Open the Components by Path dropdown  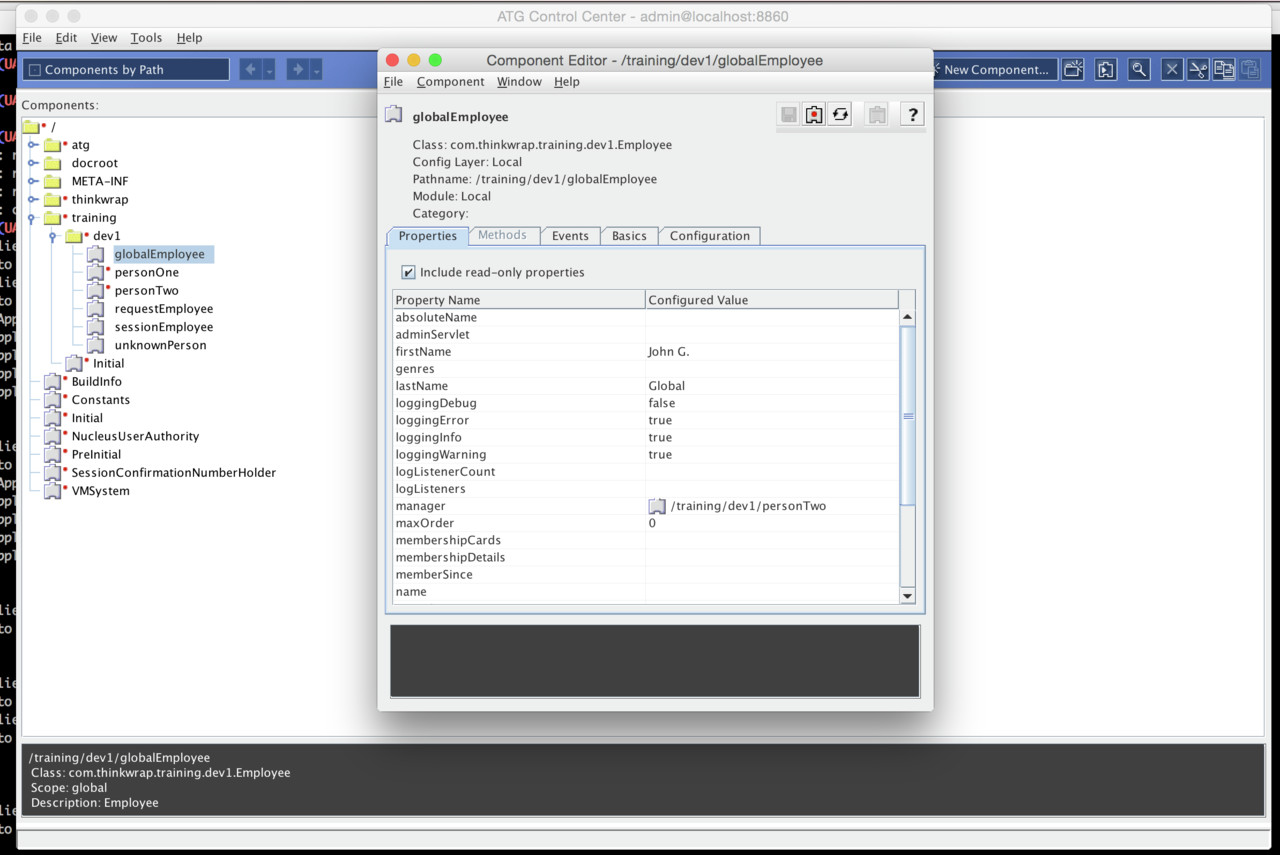pyautogui.click(x=126, y=69)
